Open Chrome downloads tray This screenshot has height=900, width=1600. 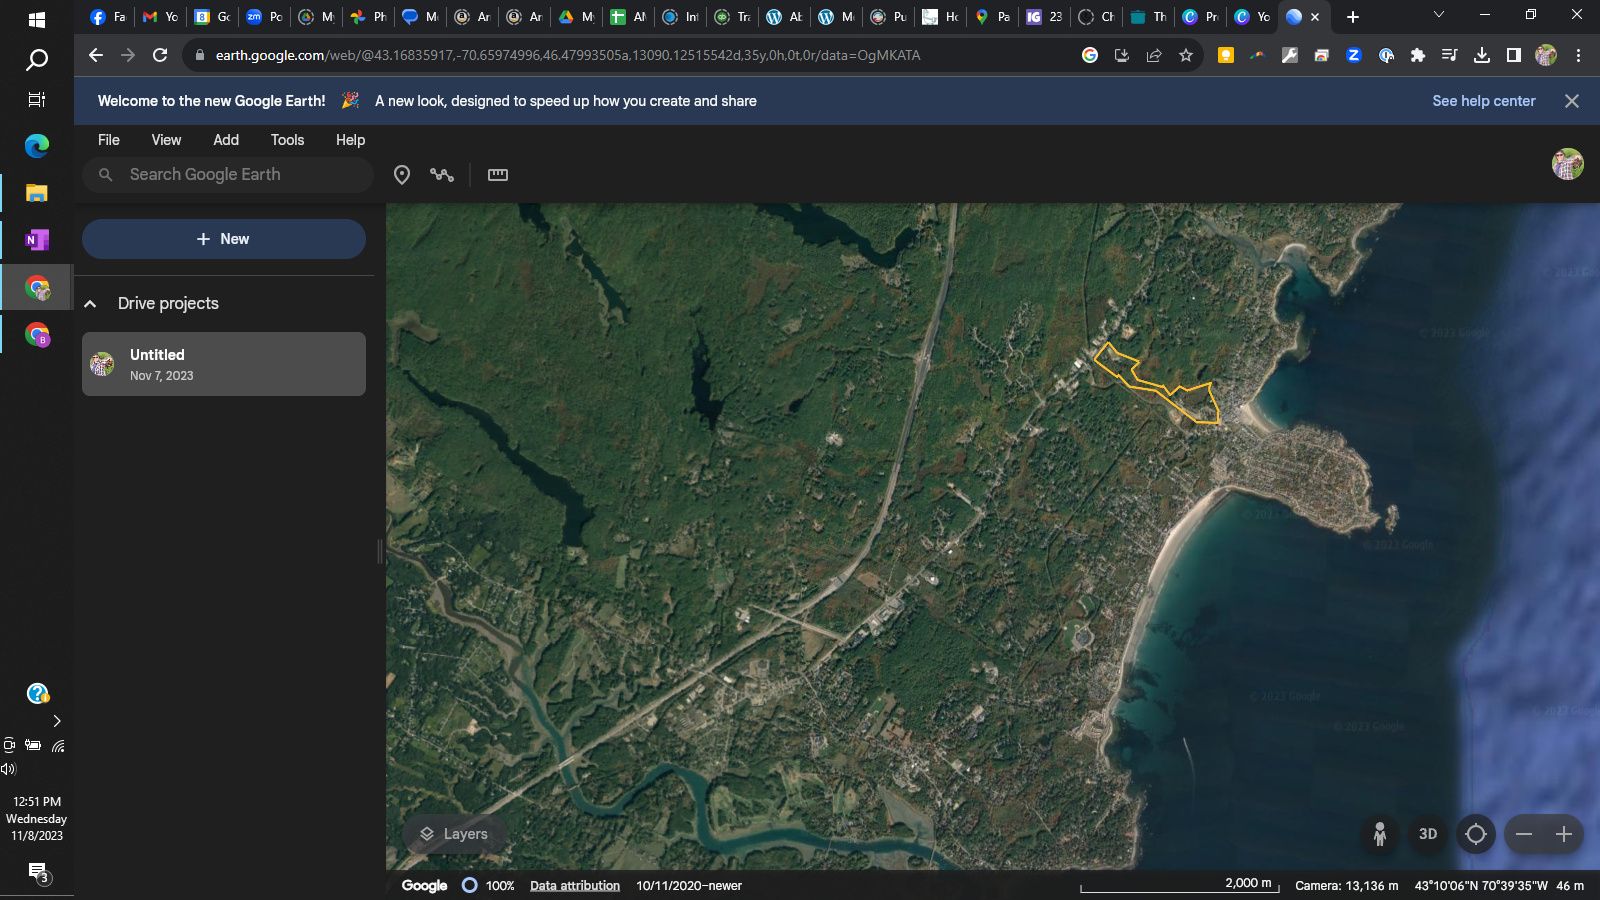pyautogui.click(x=1482, y=55)
